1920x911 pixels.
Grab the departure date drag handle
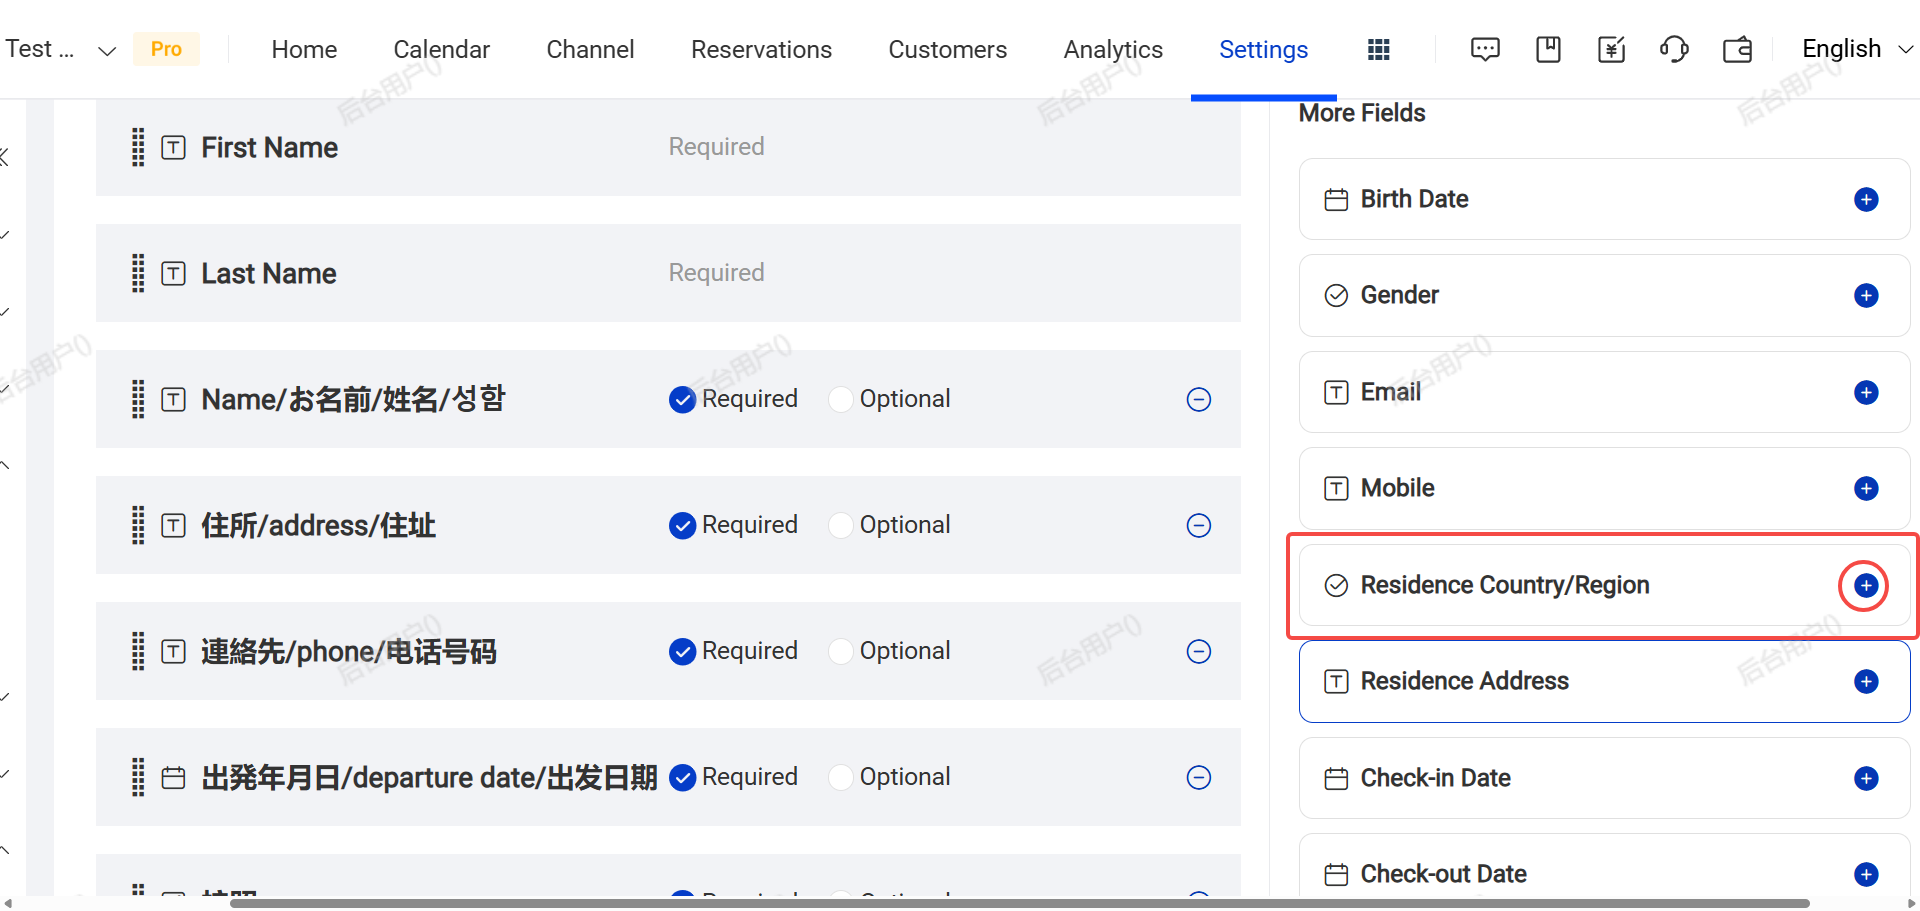click(x=138, y=777)
